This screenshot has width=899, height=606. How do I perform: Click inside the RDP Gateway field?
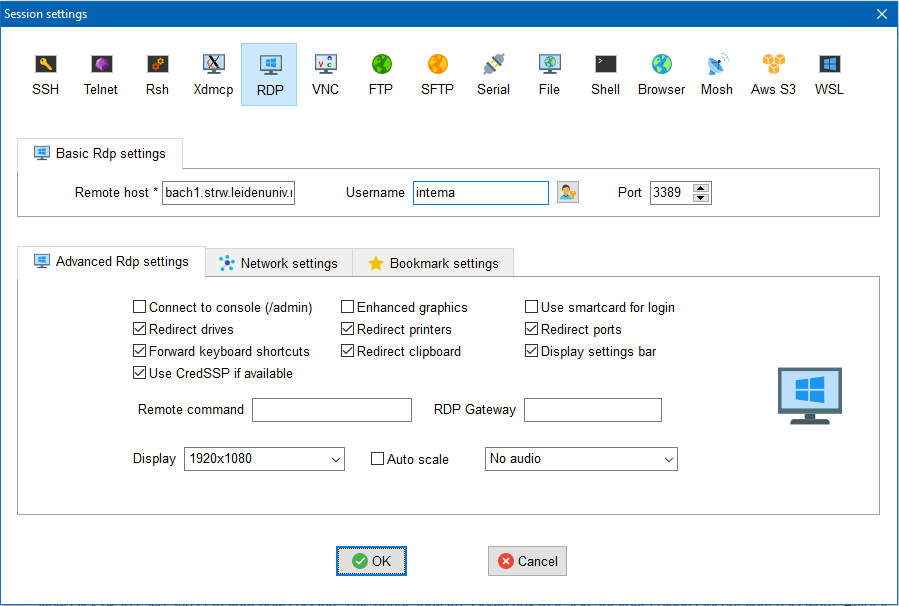click(x=592, y=410)
